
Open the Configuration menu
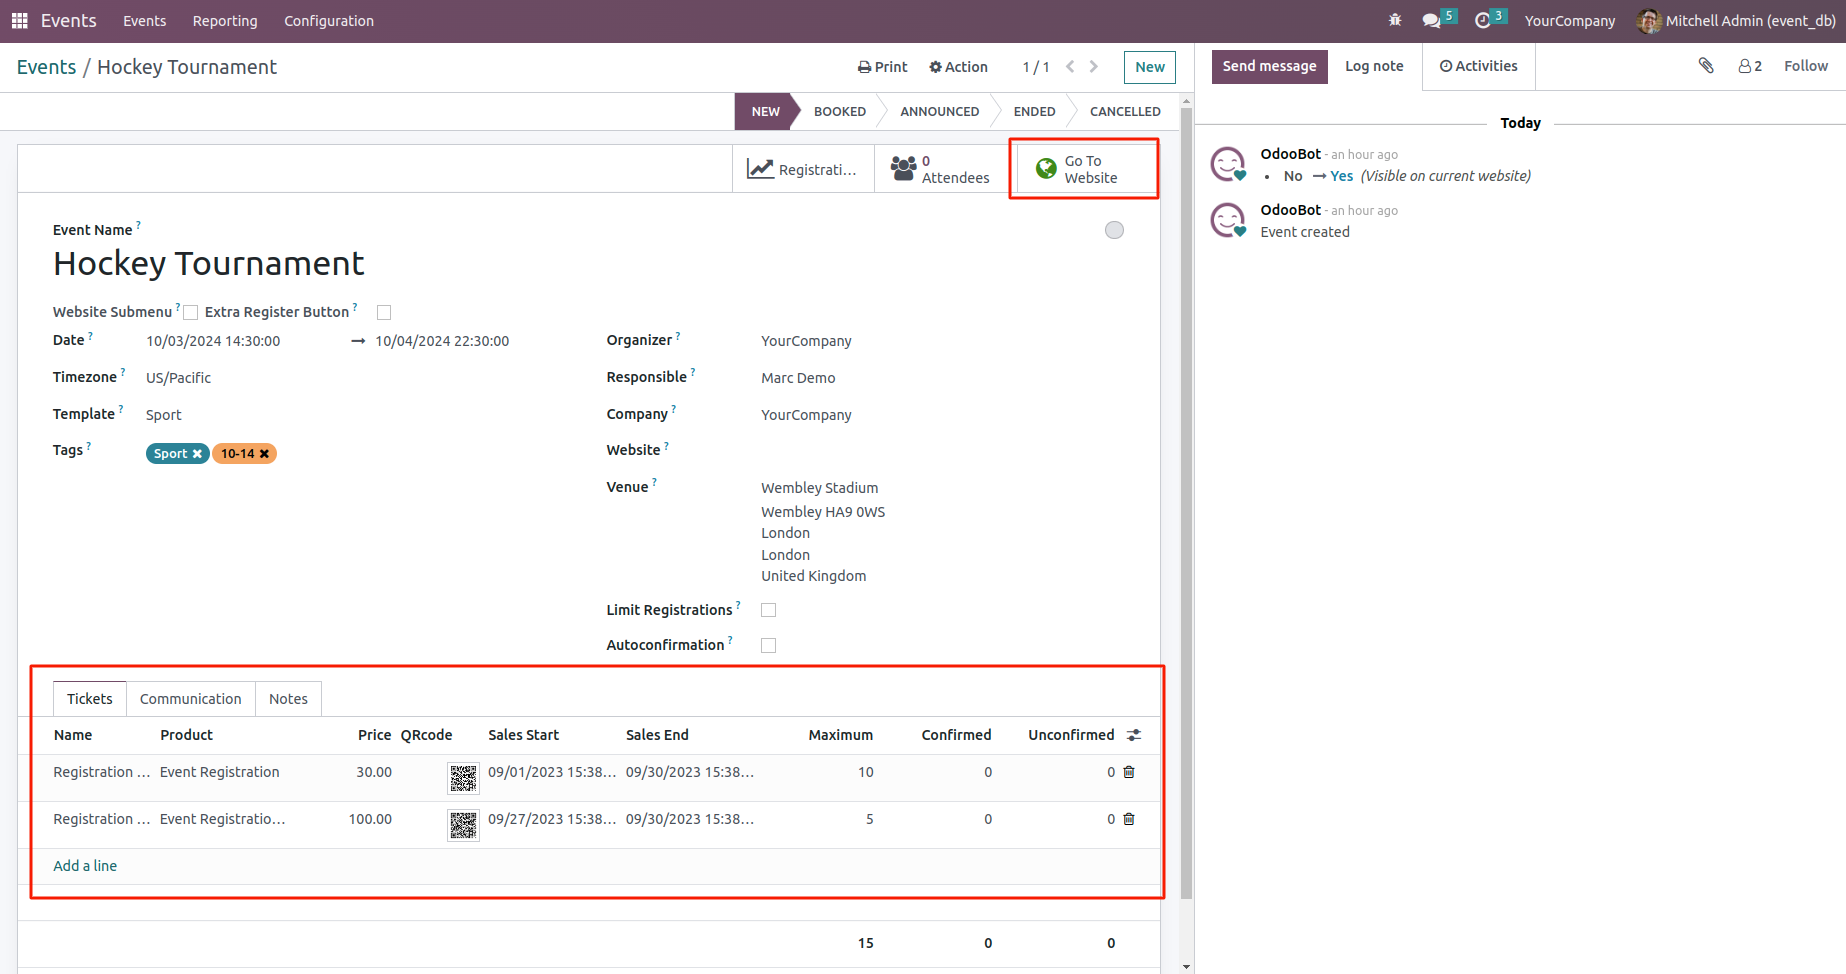coord(329,21)
